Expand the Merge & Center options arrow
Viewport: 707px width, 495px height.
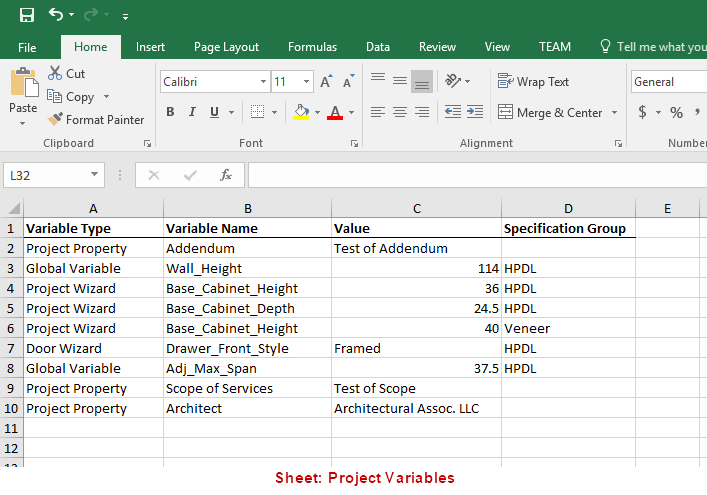coord(614,112)
